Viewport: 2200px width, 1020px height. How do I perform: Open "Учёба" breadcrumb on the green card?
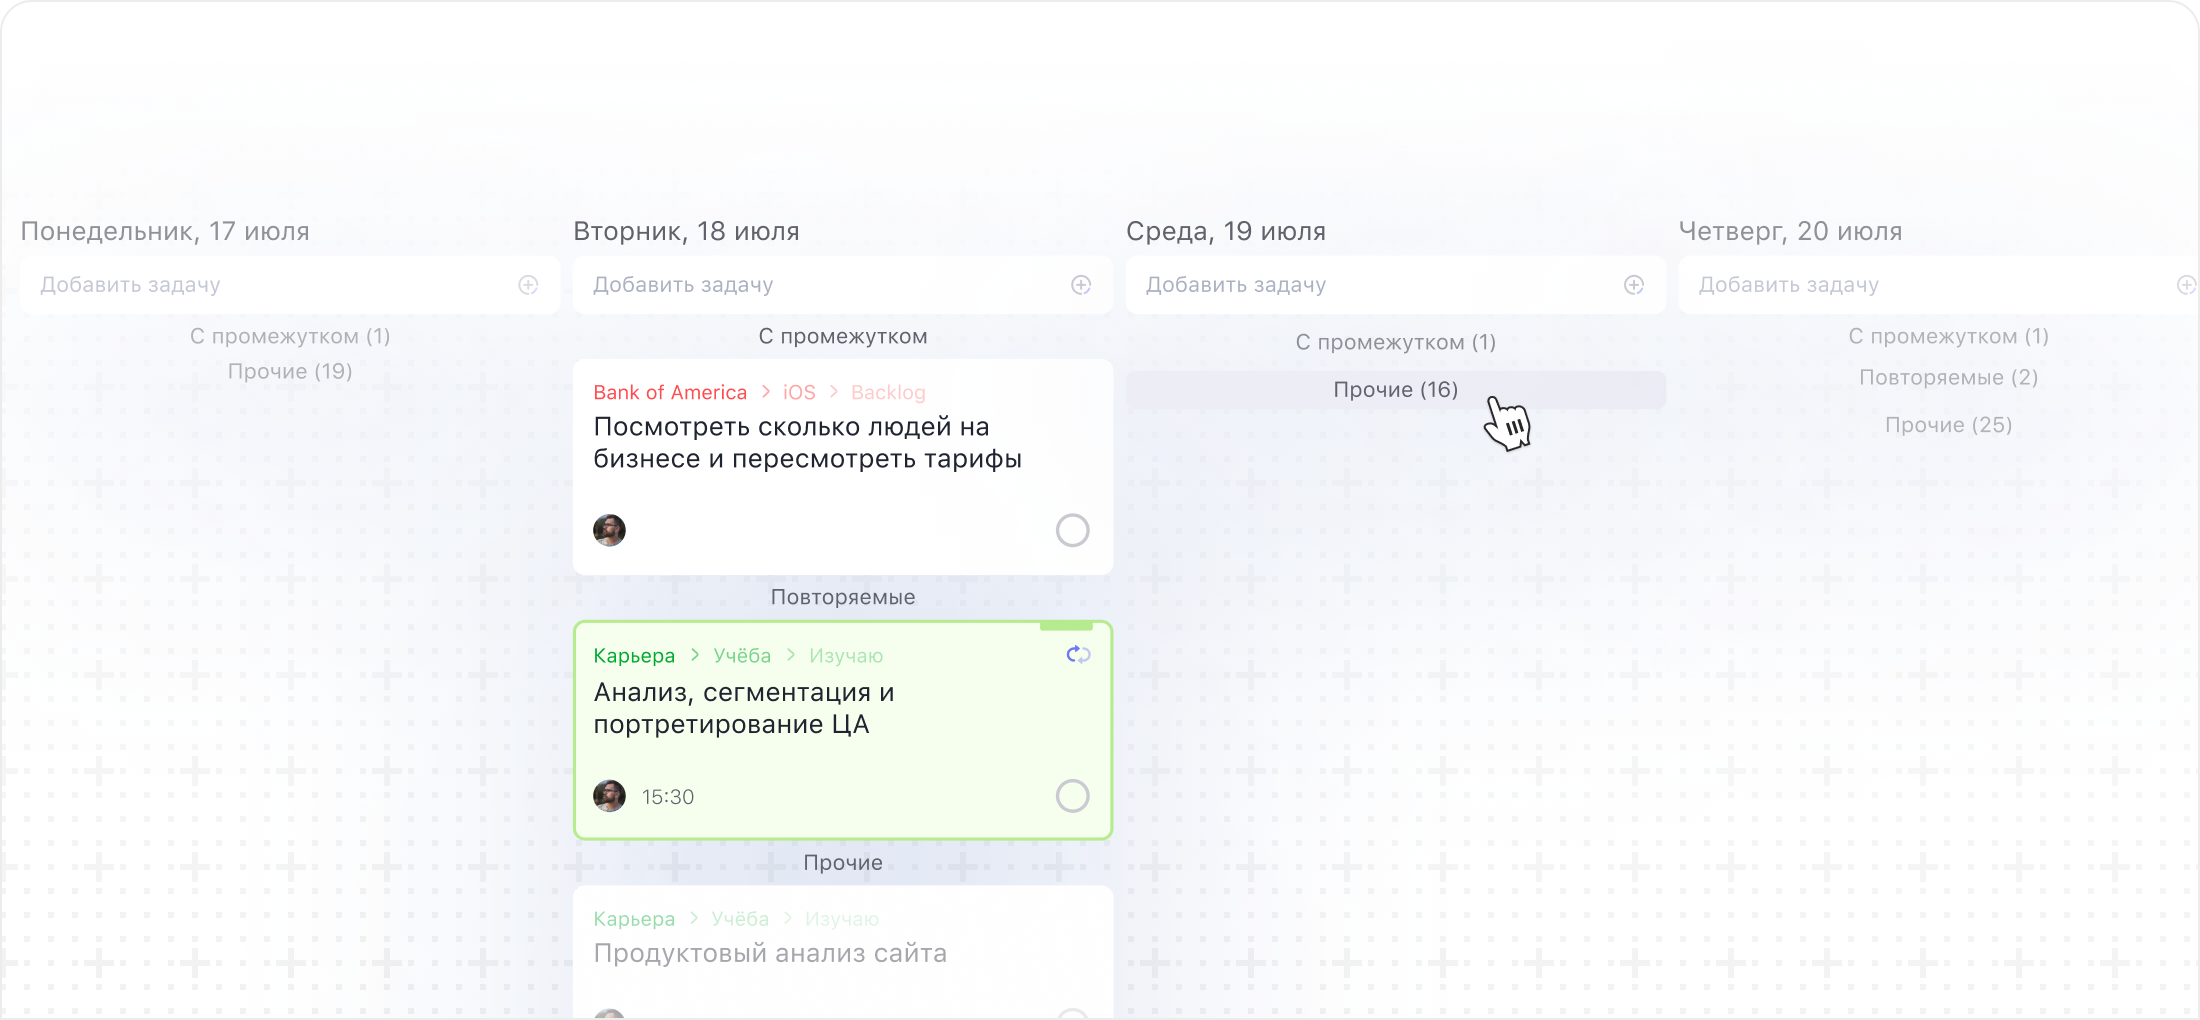click(x=742, y=656)
